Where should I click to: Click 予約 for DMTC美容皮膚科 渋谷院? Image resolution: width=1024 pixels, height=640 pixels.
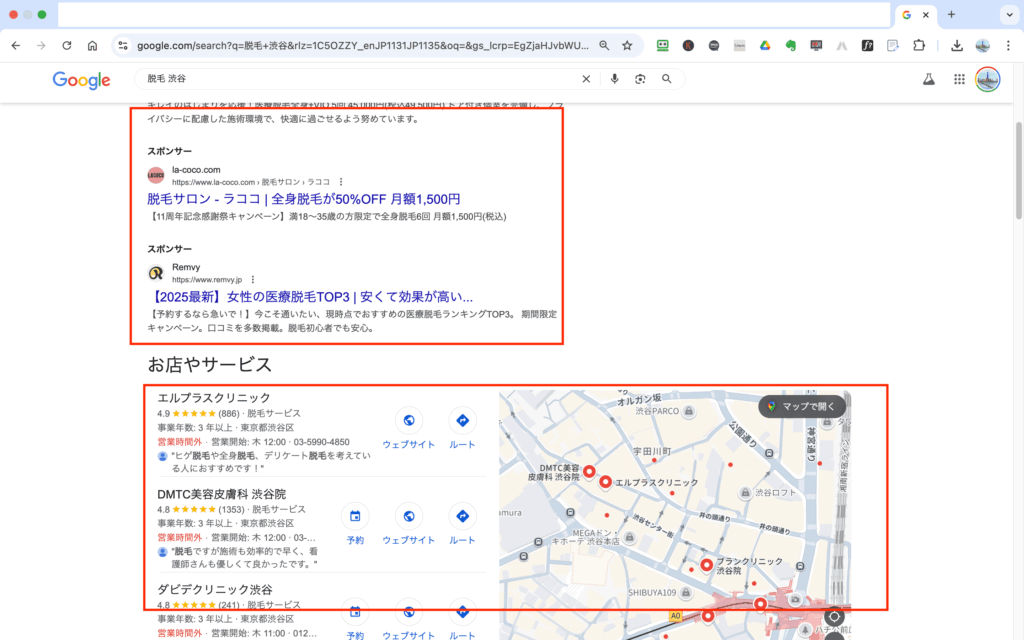(355, 525)
